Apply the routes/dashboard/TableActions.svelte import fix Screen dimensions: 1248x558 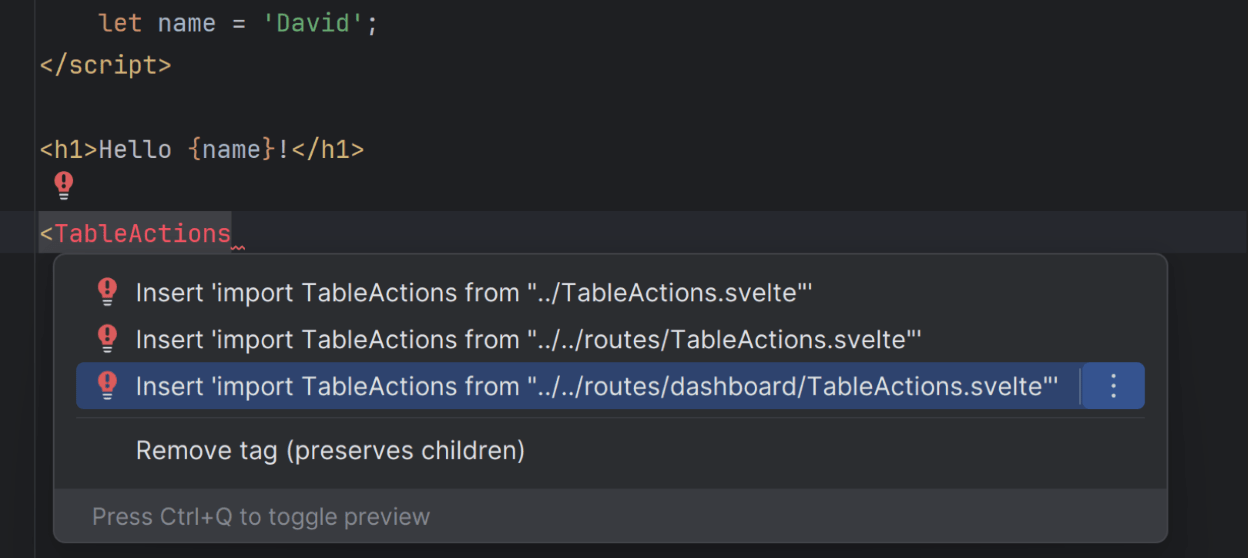596,386
